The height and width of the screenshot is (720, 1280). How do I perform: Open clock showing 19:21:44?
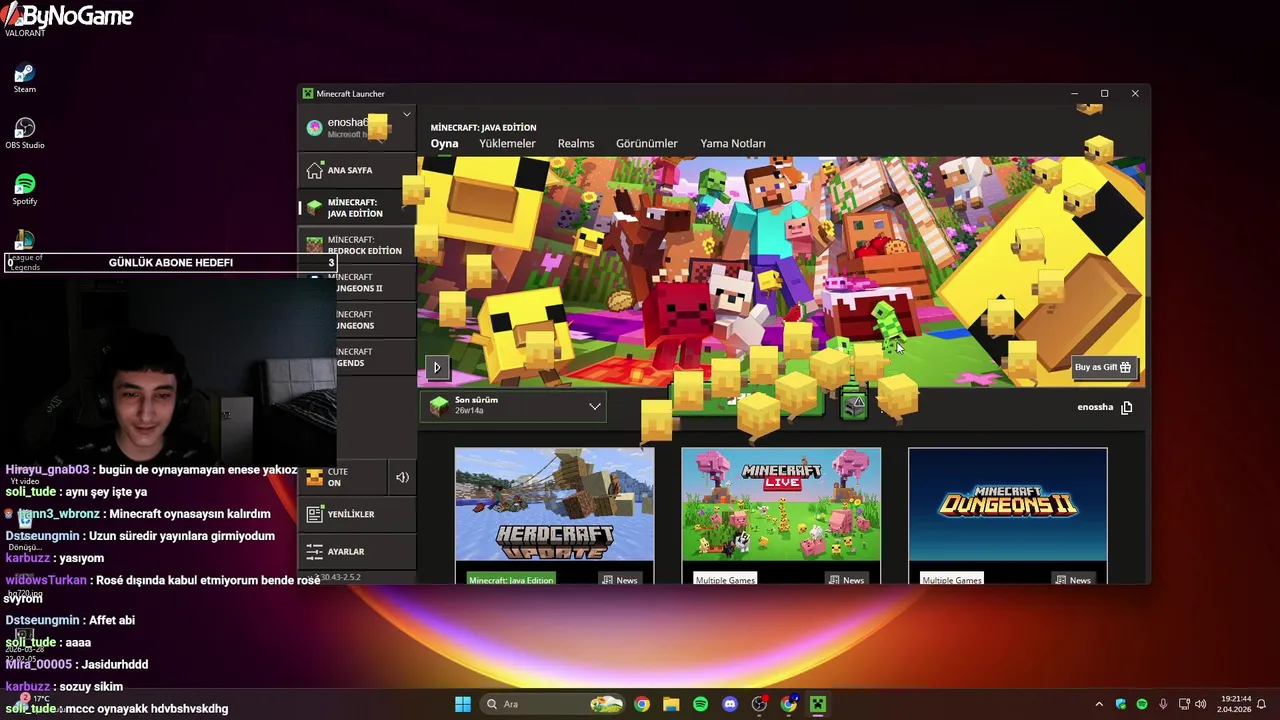[1235, 704]
